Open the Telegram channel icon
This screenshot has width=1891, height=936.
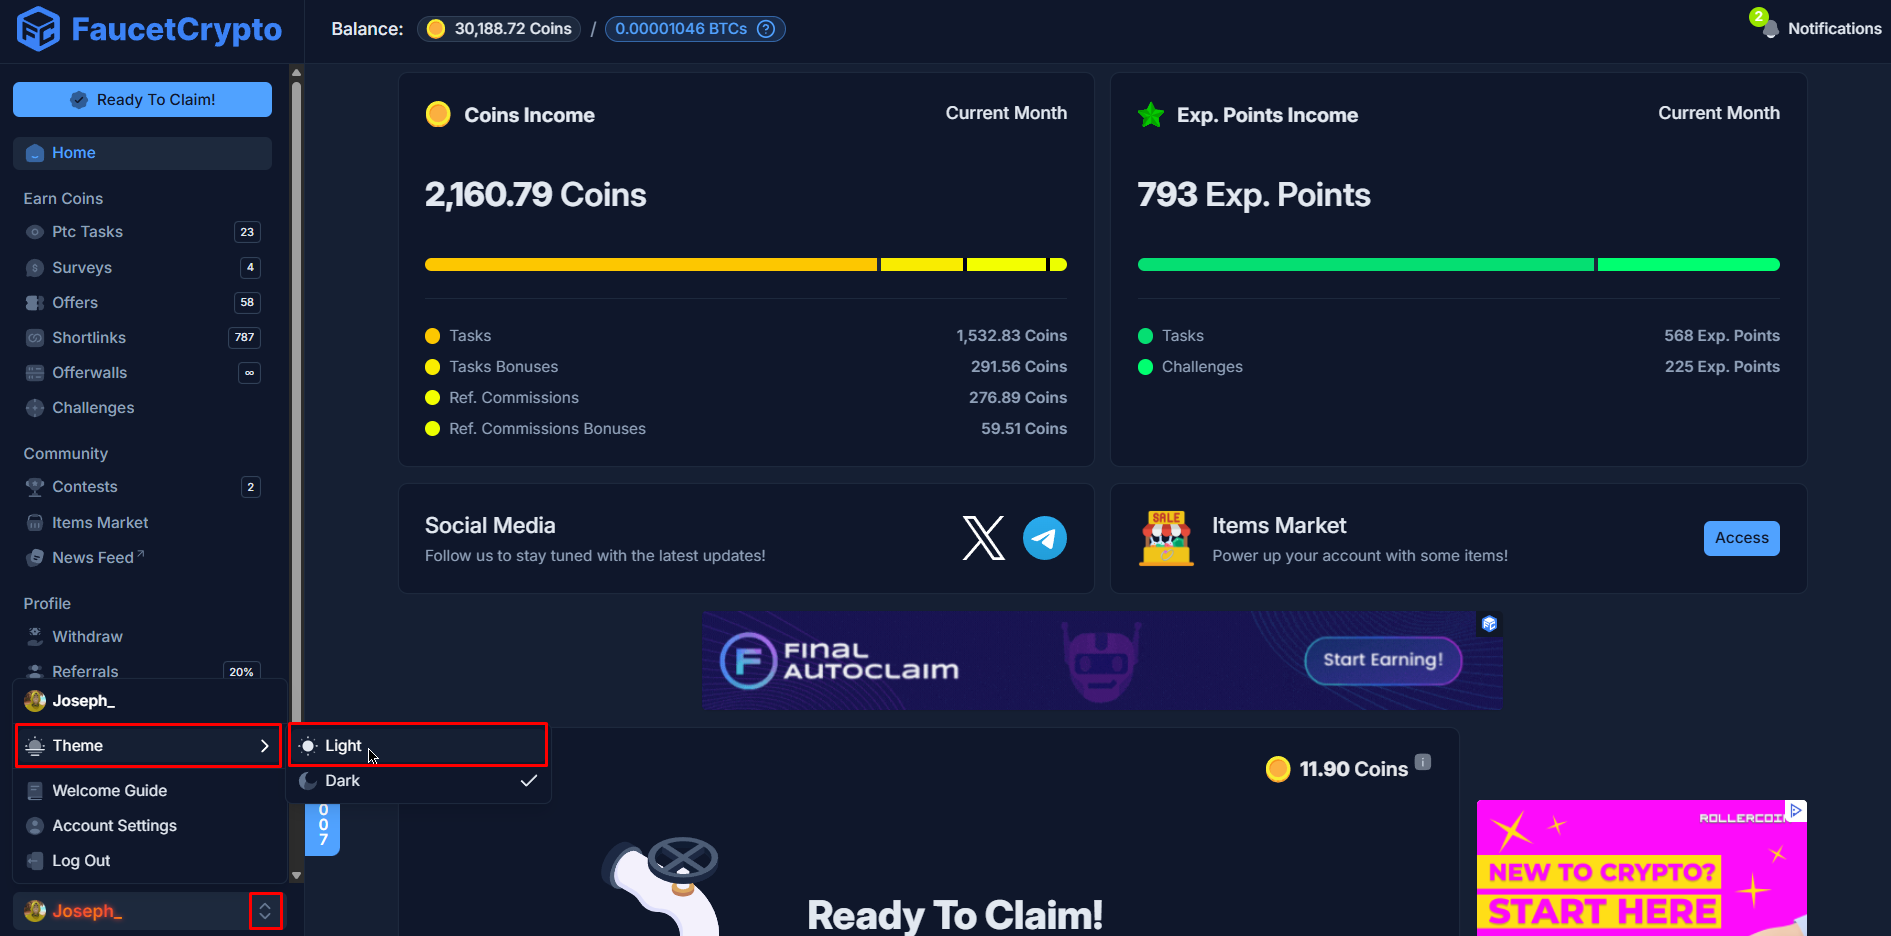point(1044,538)
